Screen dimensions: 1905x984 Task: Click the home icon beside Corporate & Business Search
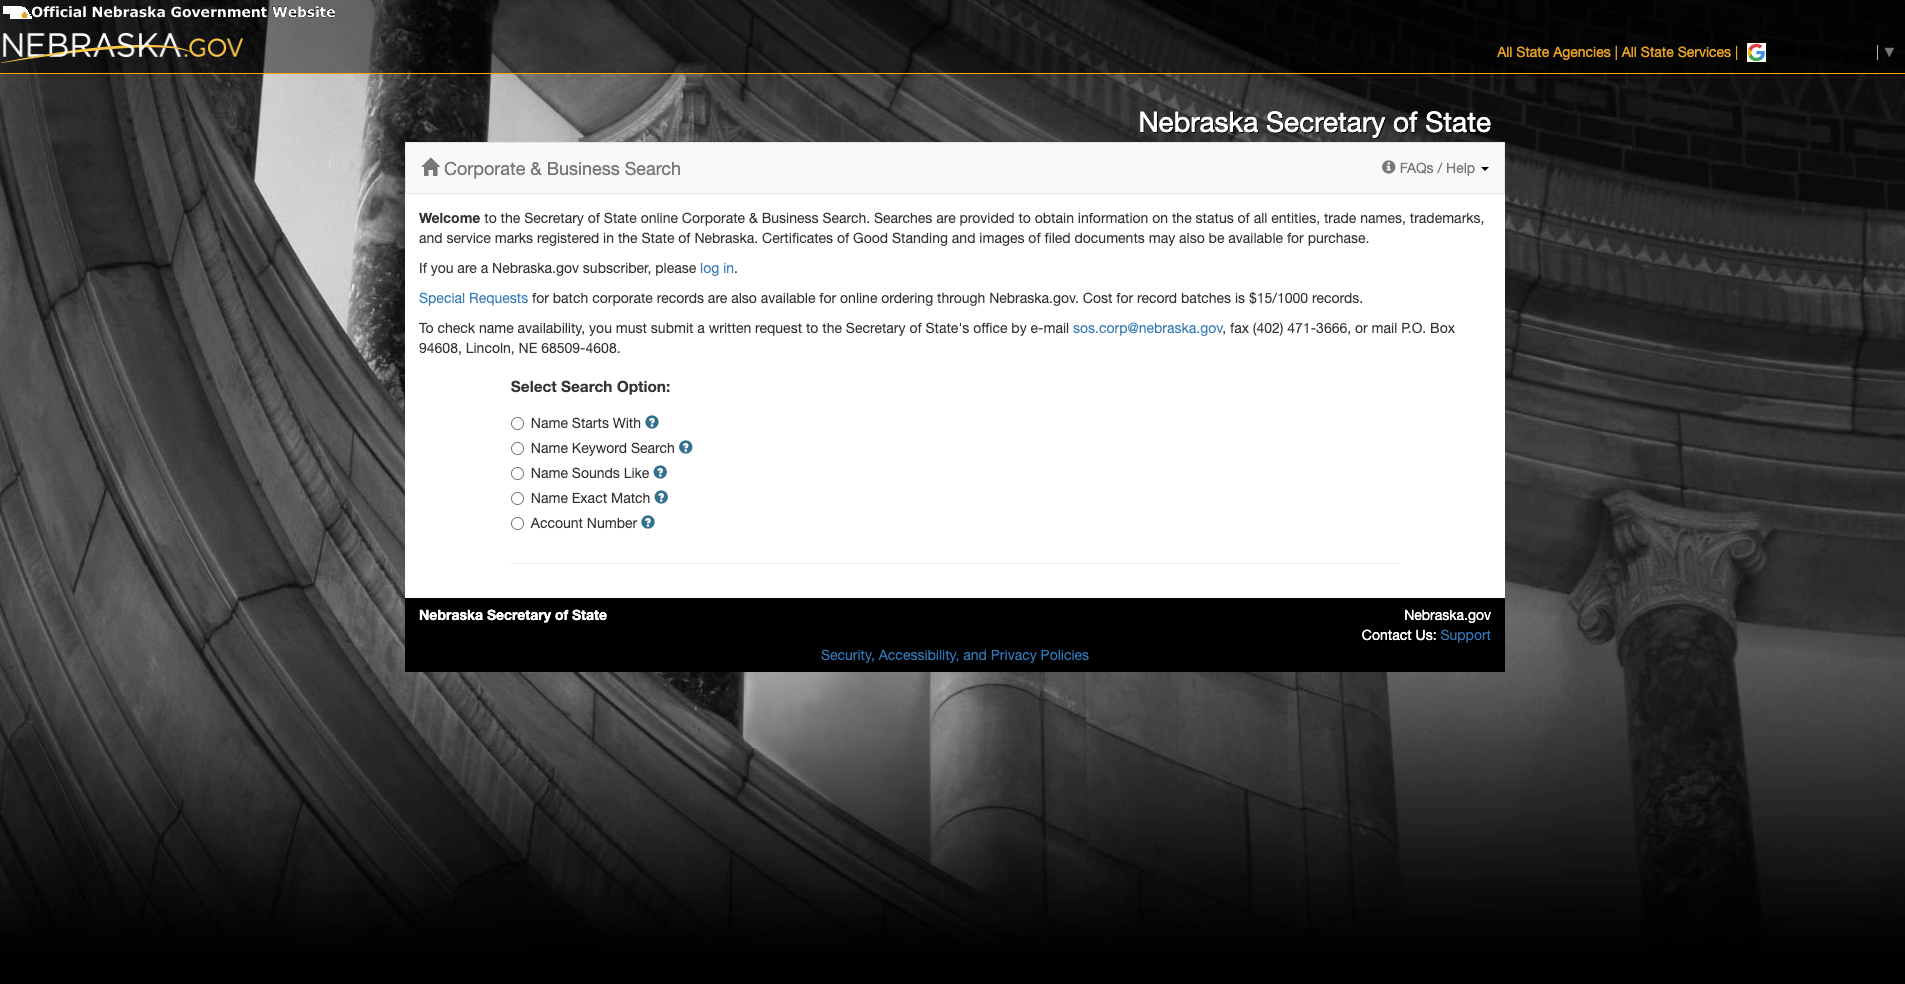(430, 168)
